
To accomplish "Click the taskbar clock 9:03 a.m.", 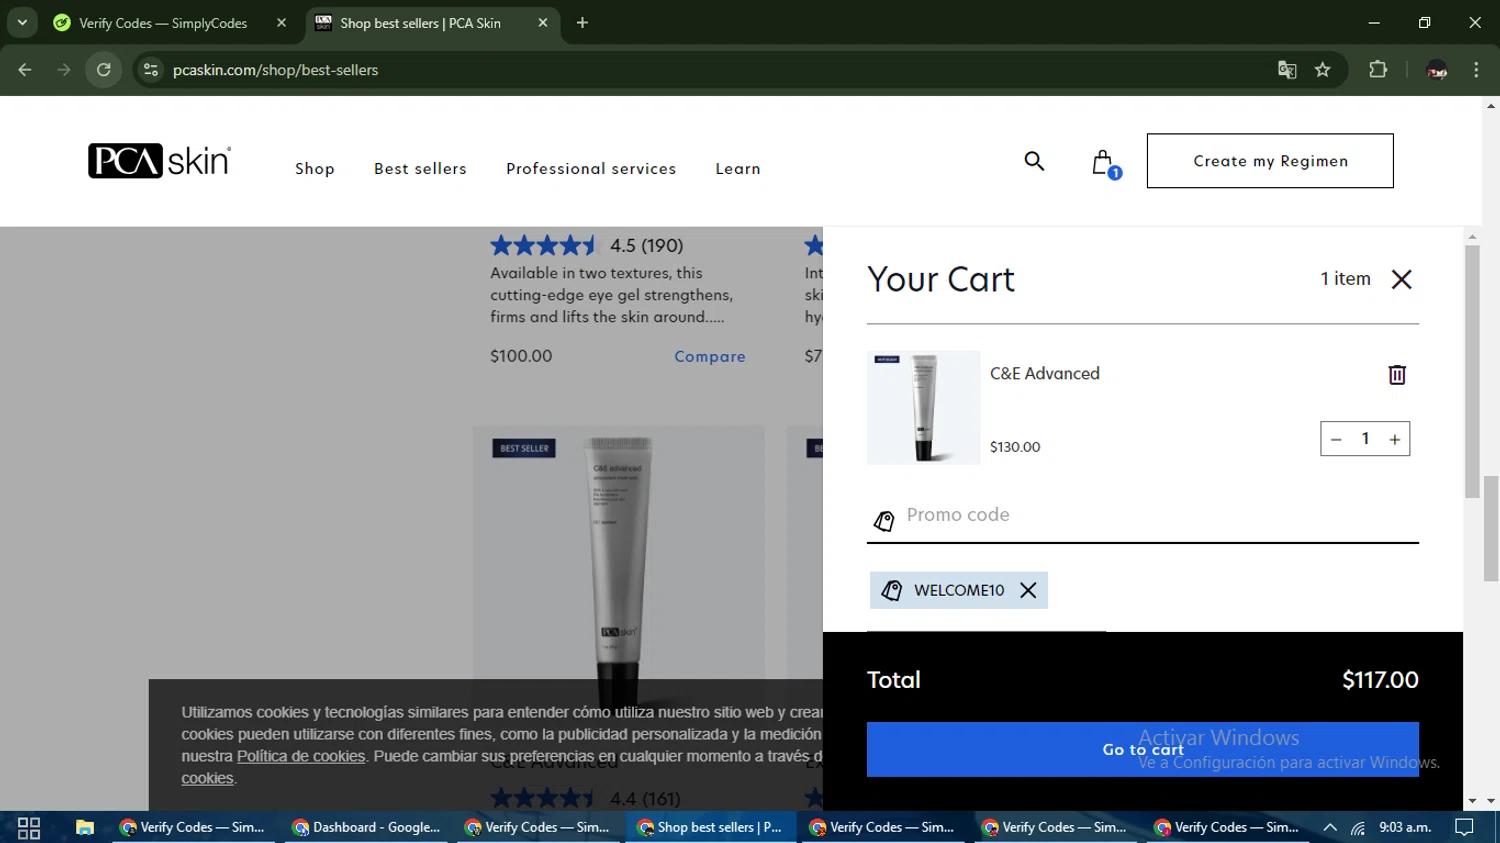I will 1405,828.
